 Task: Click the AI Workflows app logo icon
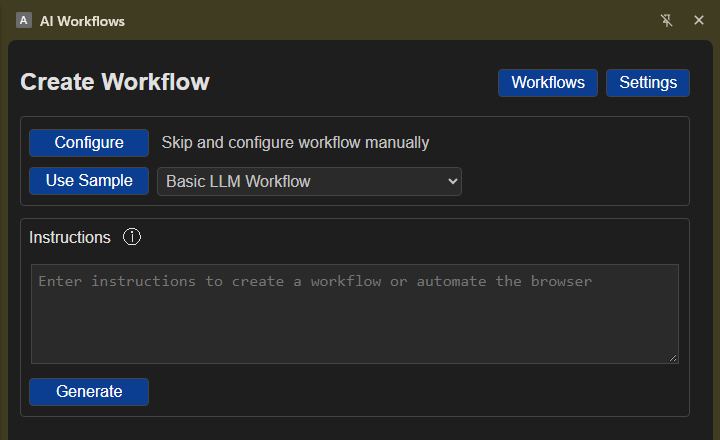(x=24, y=20)
